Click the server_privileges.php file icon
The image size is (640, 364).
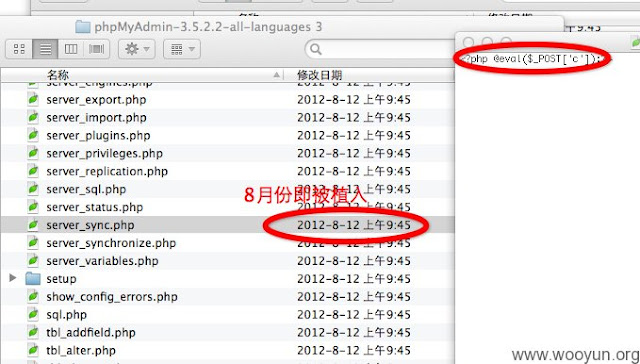33,153
